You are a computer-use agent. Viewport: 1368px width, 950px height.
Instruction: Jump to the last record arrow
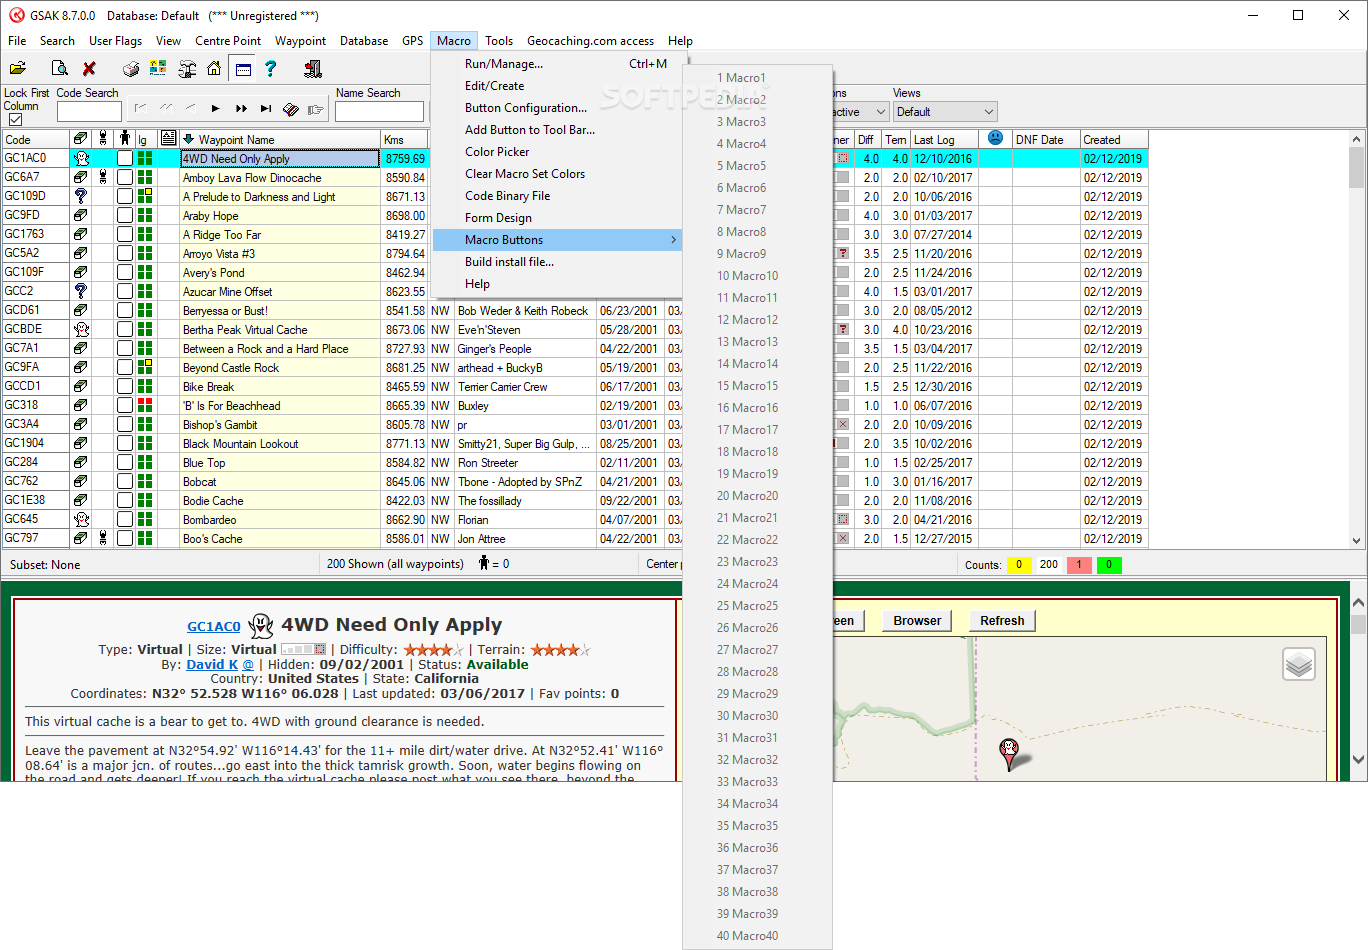pos(266,108)
